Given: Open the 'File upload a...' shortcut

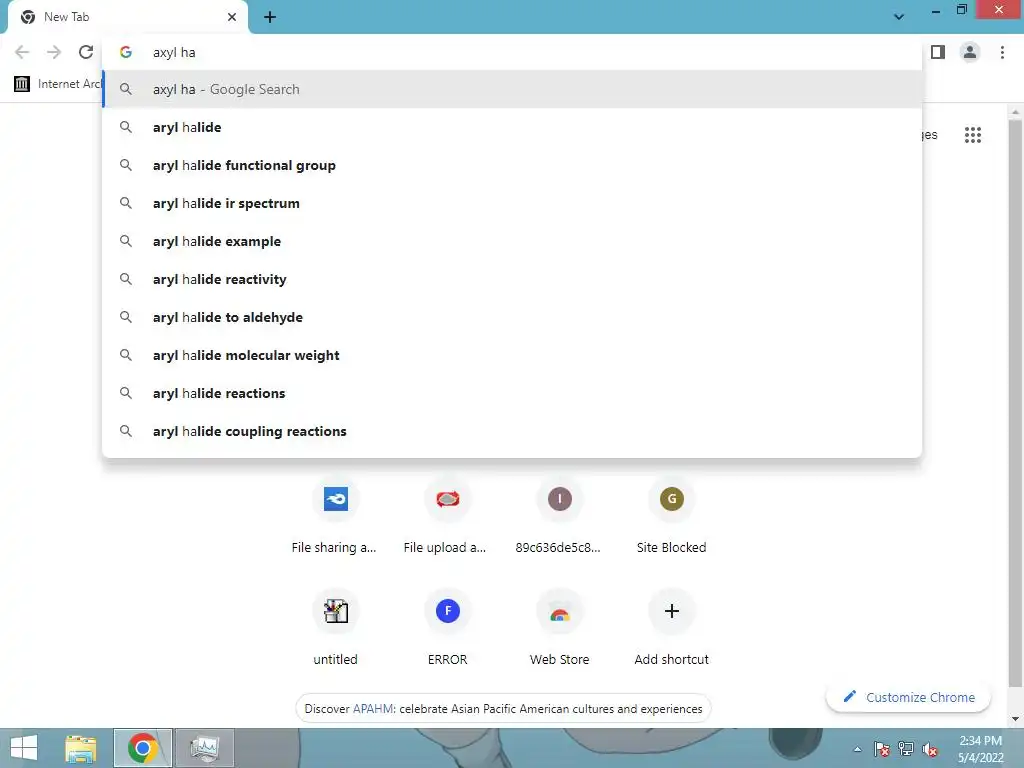Looking at the screenshot, I should tap(447, 516).
